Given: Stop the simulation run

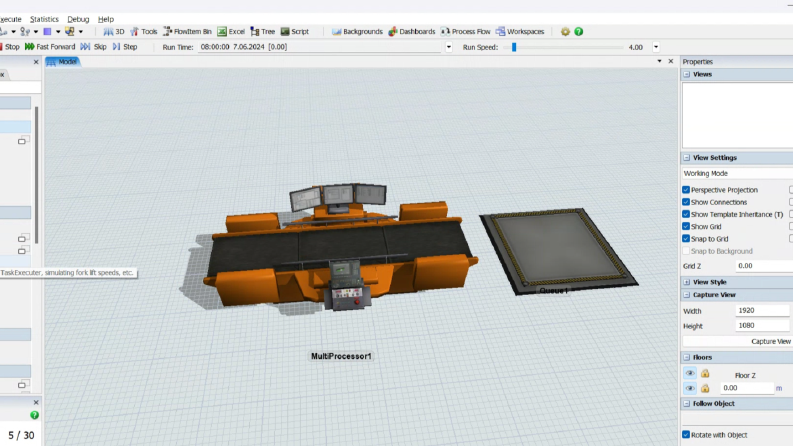Looking at the screenshot, I should (x=10, y=47).
